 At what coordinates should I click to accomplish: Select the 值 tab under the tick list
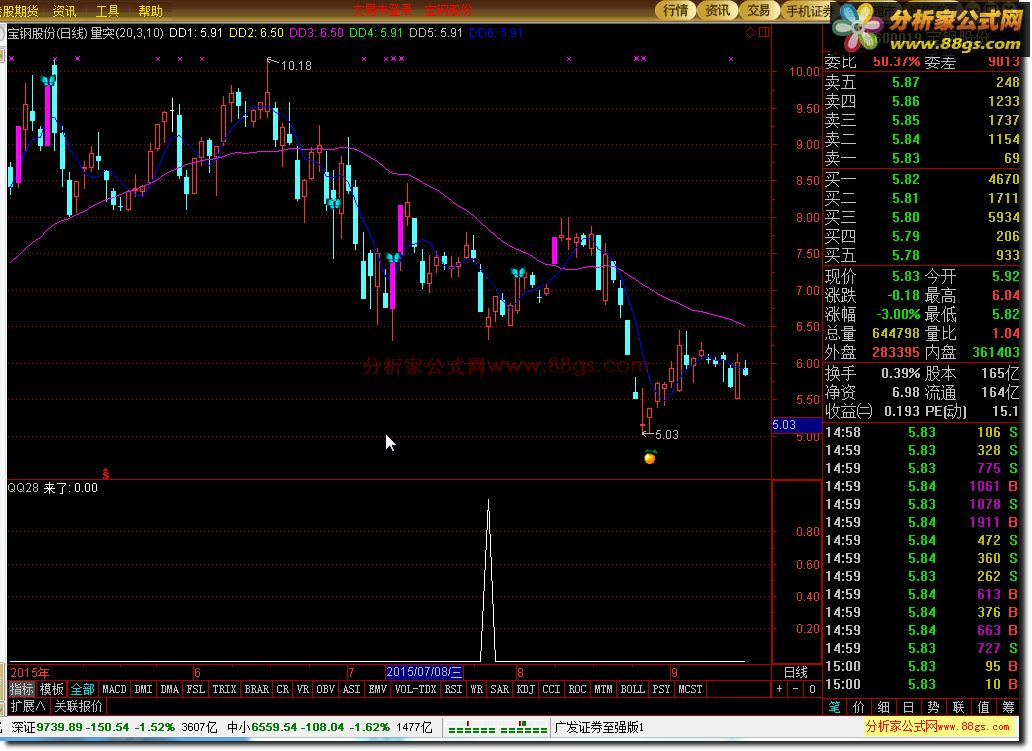[x=983, y=707]
